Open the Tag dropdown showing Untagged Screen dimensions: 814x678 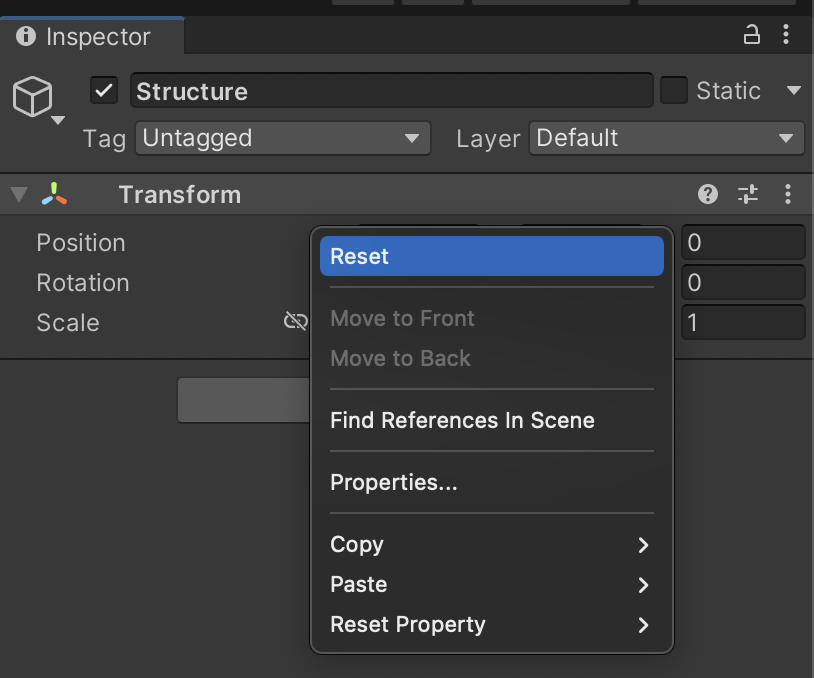[282, 138]
